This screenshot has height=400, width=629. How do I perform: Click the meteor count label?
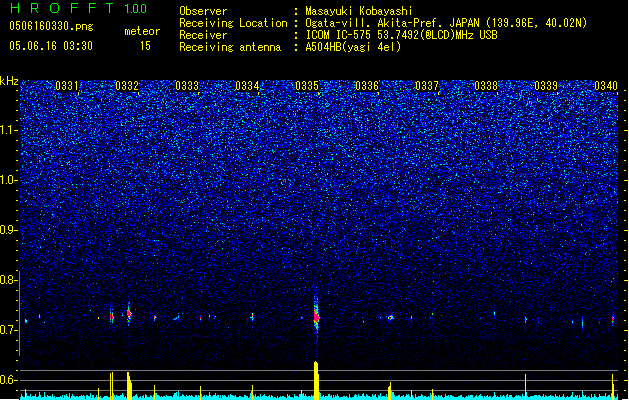pyautogui.click(x=142, y=31)
